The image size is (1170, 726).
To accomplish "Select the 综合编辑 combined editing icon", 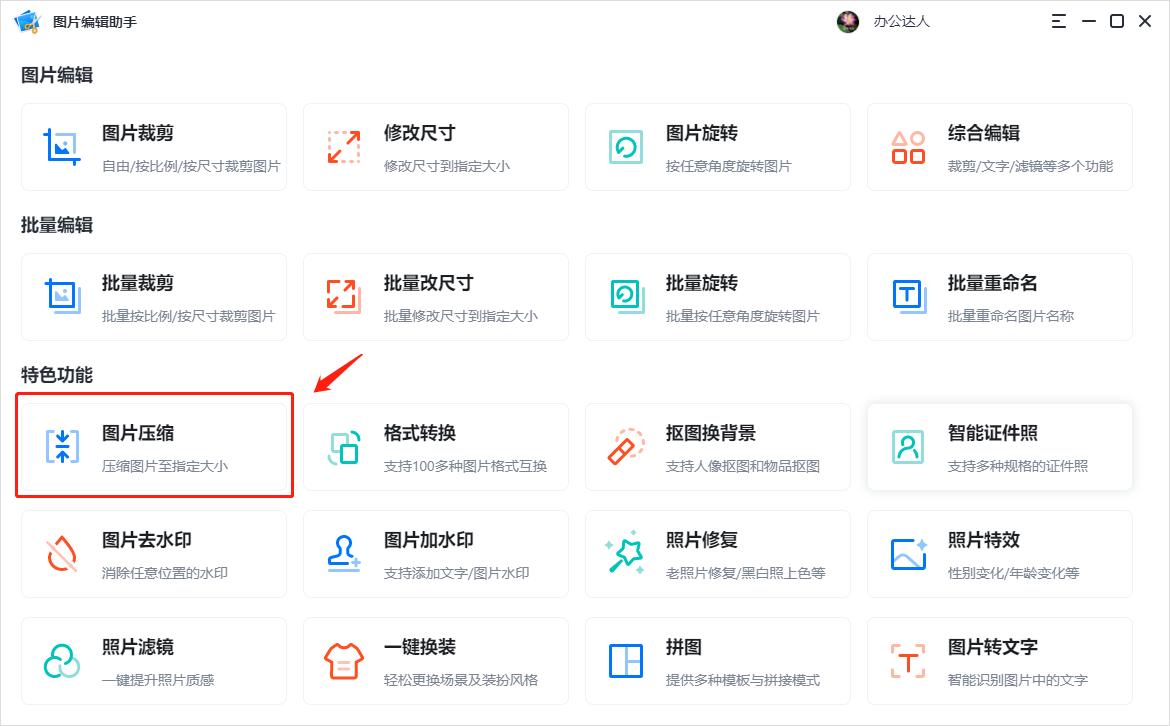I will click(x=907, y=145).
